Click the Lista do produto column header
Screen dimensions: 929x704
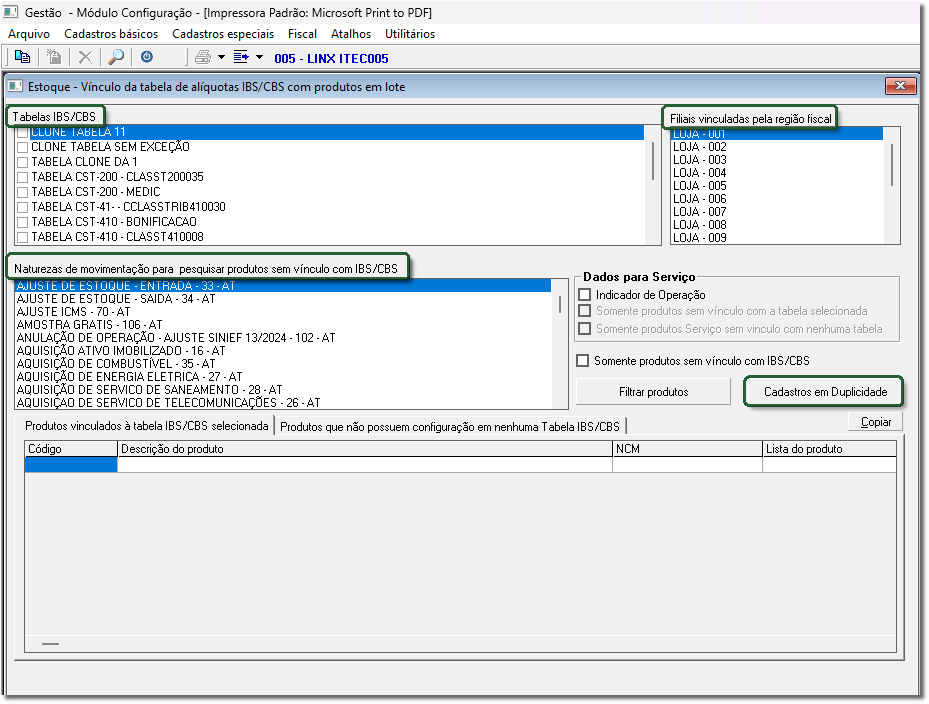[x=829, y=449]
